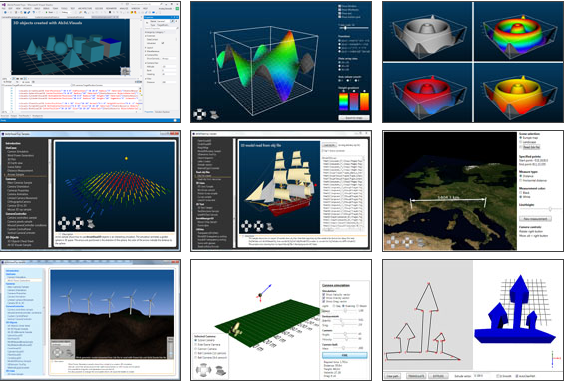This screenshot has height=382, width=565.
Task: Select Arrows Sample in the samples tree
Action: pos(15,174)
